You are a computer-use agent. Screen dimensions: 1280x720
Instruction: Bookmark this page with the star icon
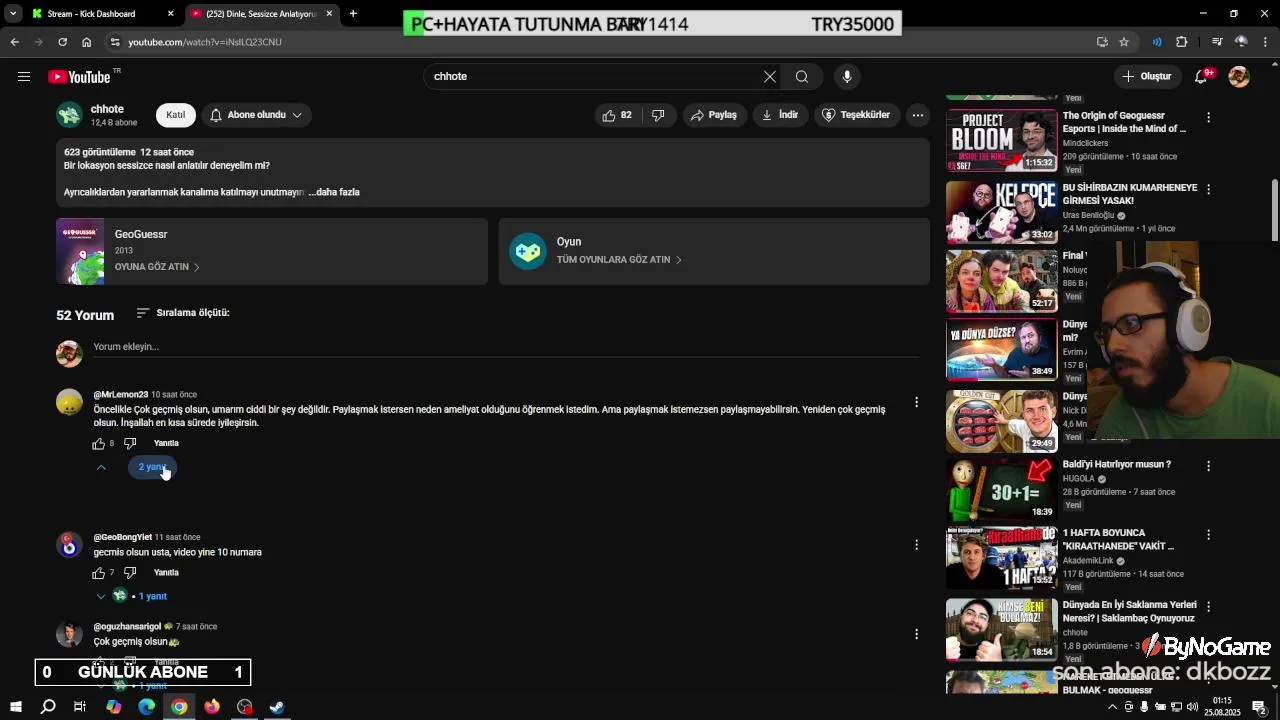[1124, 42]
